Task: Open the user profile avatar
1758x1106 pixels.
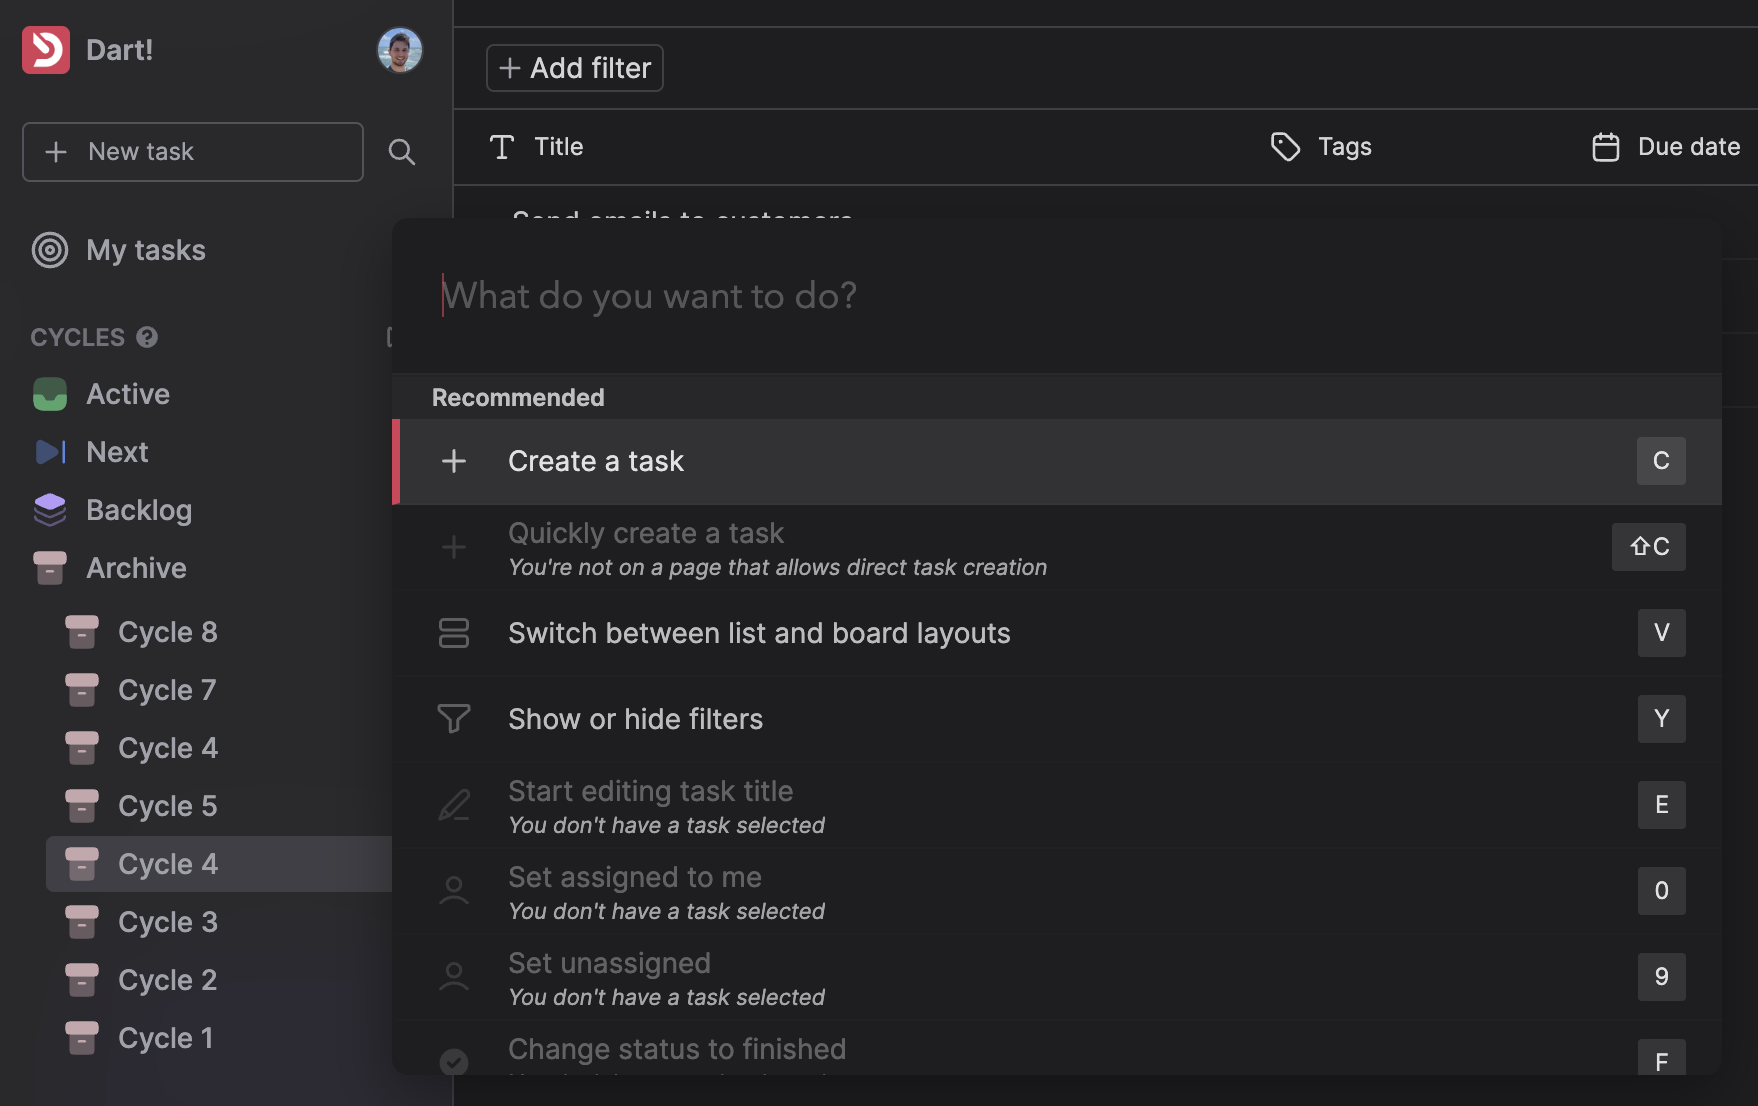Action: tap(400, 50)
